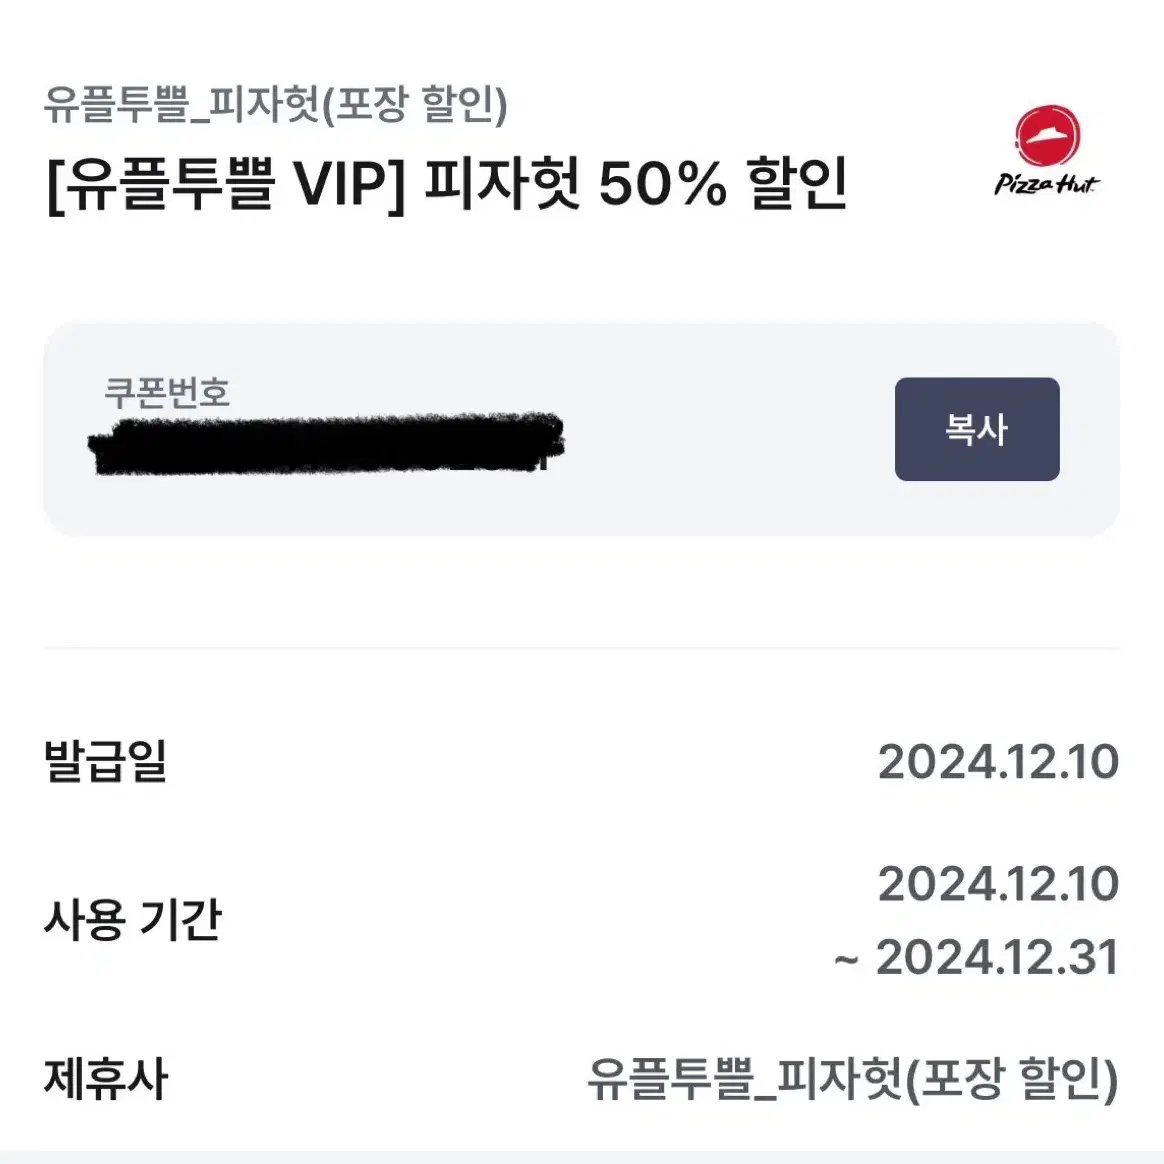Tap the partner name next to 제휴사
This screenshot has width=1164, height=1164.
click(853, 1079)
